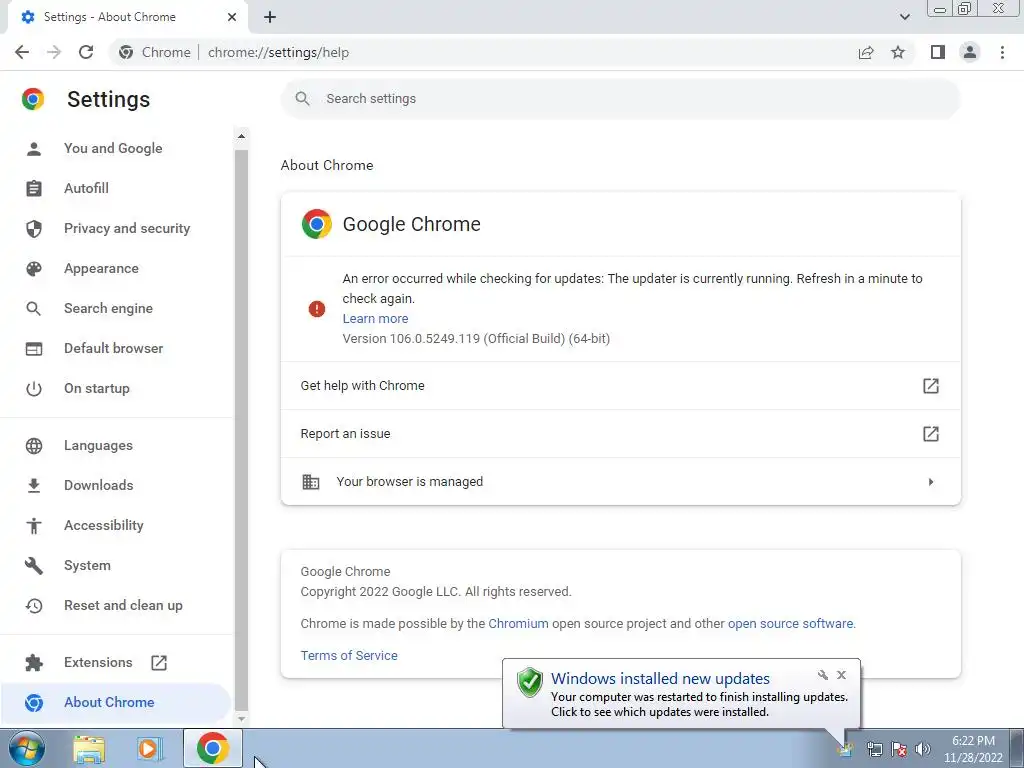Click the puzzle piece Extensions icon
The image size is (1024, 768).
click(x=34, y=663)
